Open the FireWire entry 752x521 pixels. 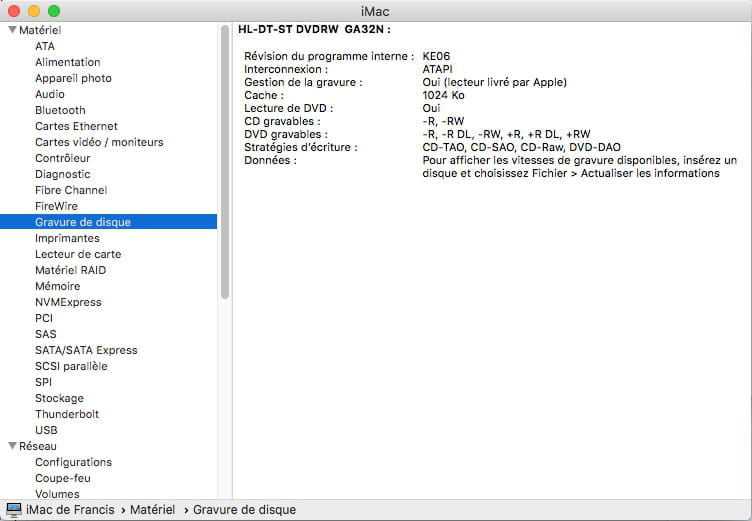point(57,206)
